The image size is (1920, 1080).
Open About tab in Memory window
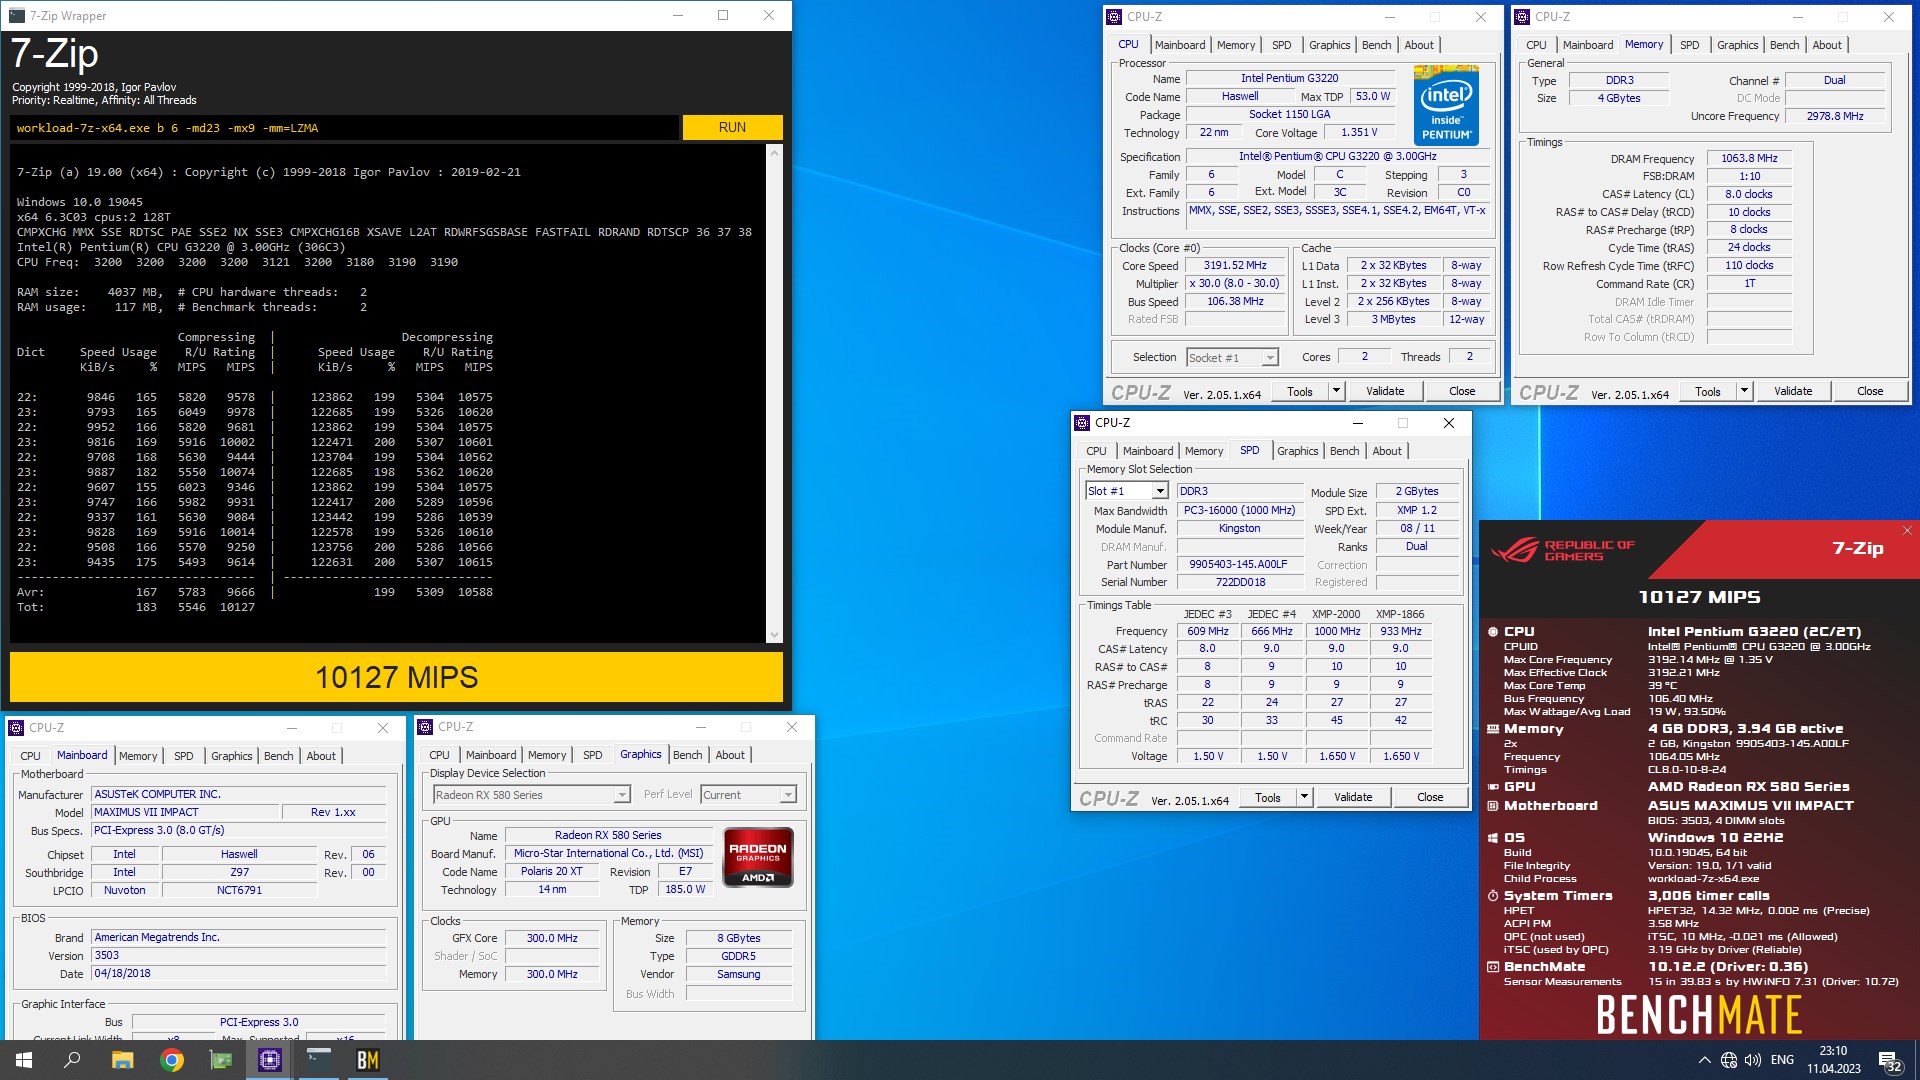[x=1827, y=45]
